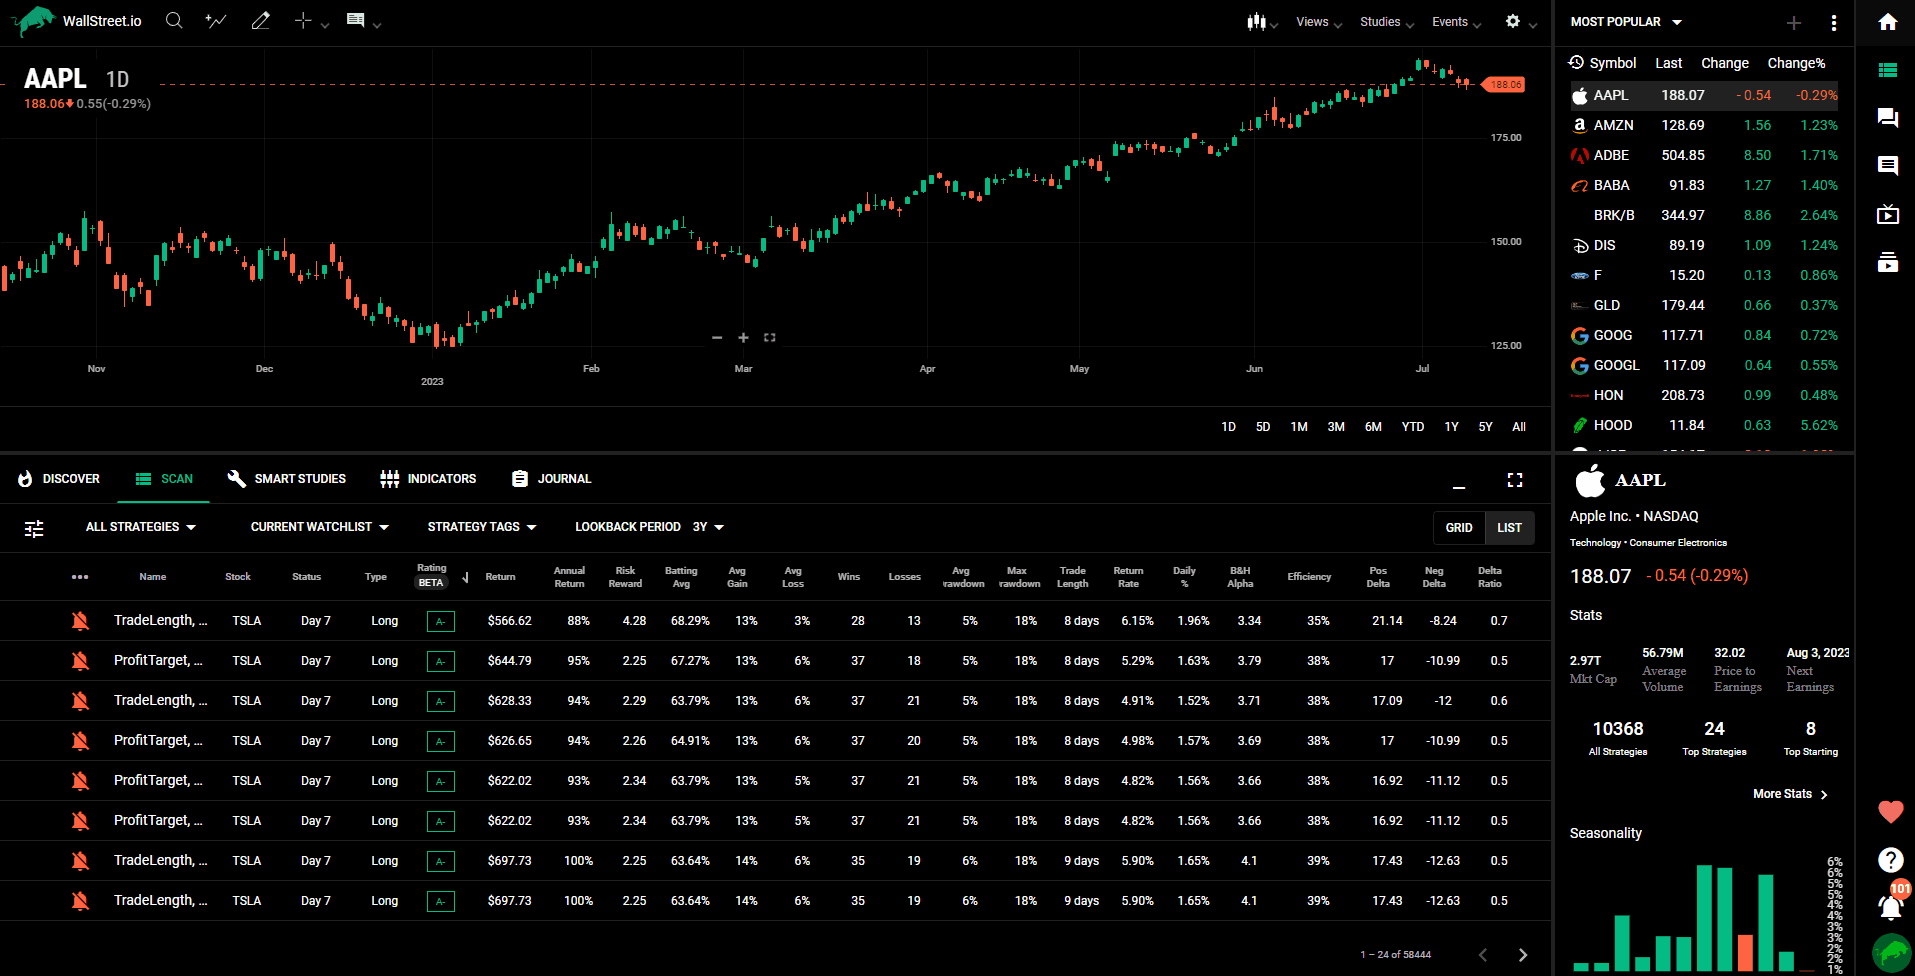Select AMZN row in watchlist
The height and width of the screenshot is (976, 1915).
pos(1704,125)
